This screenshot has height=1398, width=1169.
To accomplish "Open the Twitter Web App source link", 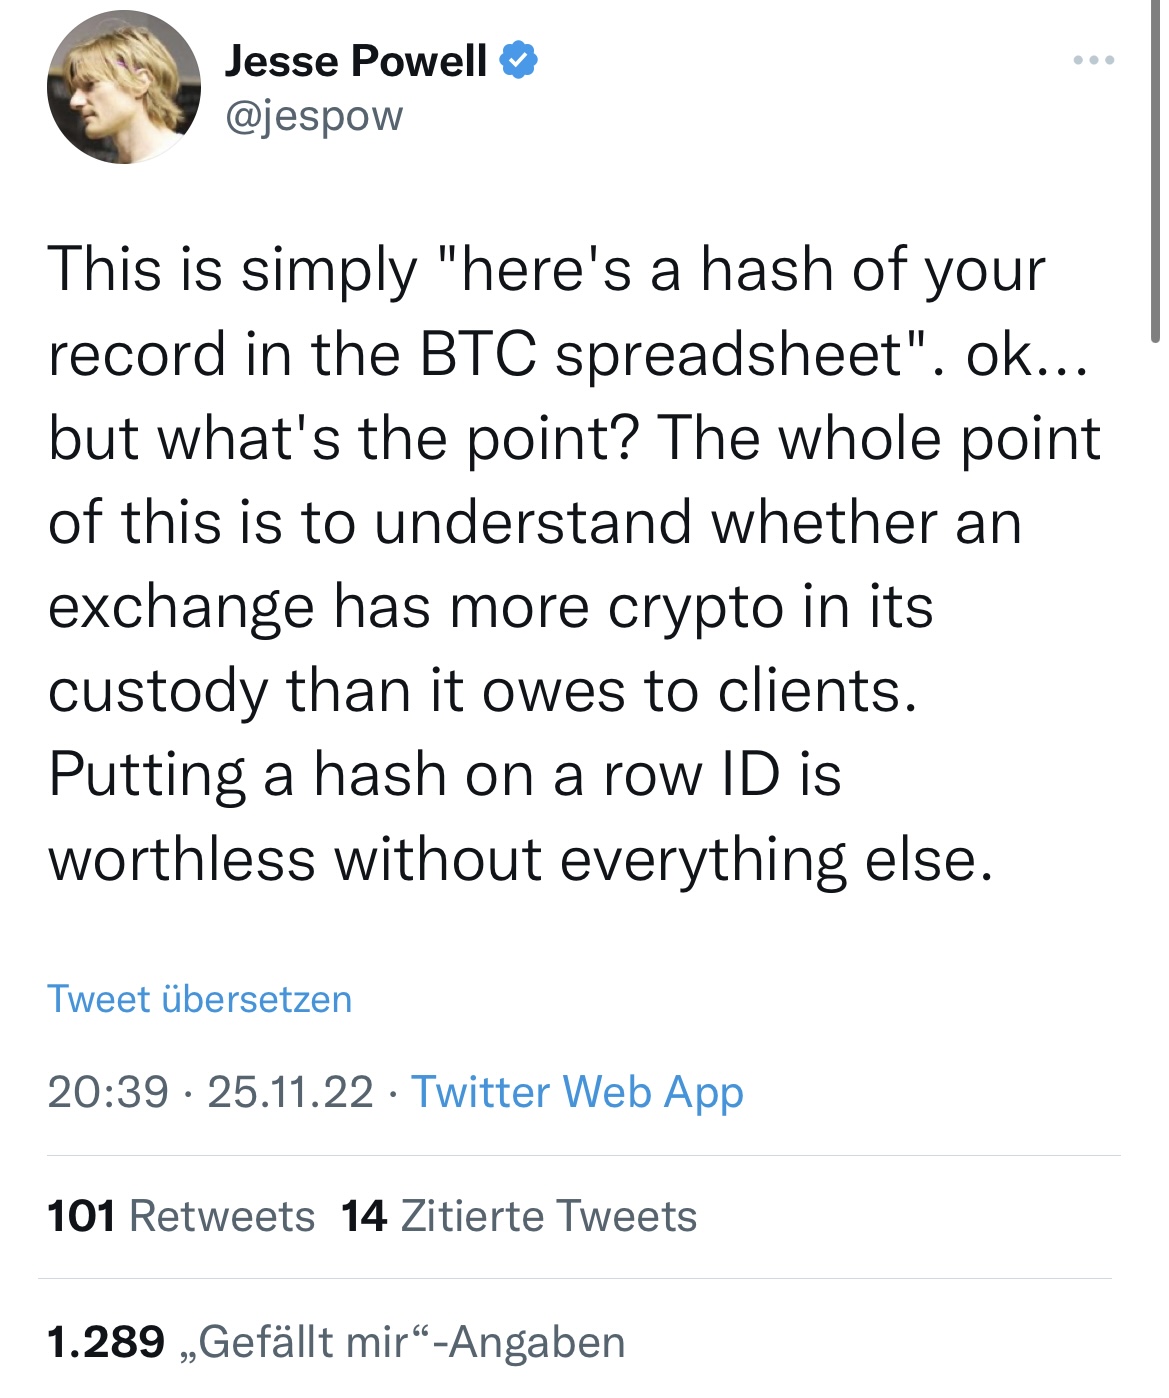I will click(x=578, y=1093).
